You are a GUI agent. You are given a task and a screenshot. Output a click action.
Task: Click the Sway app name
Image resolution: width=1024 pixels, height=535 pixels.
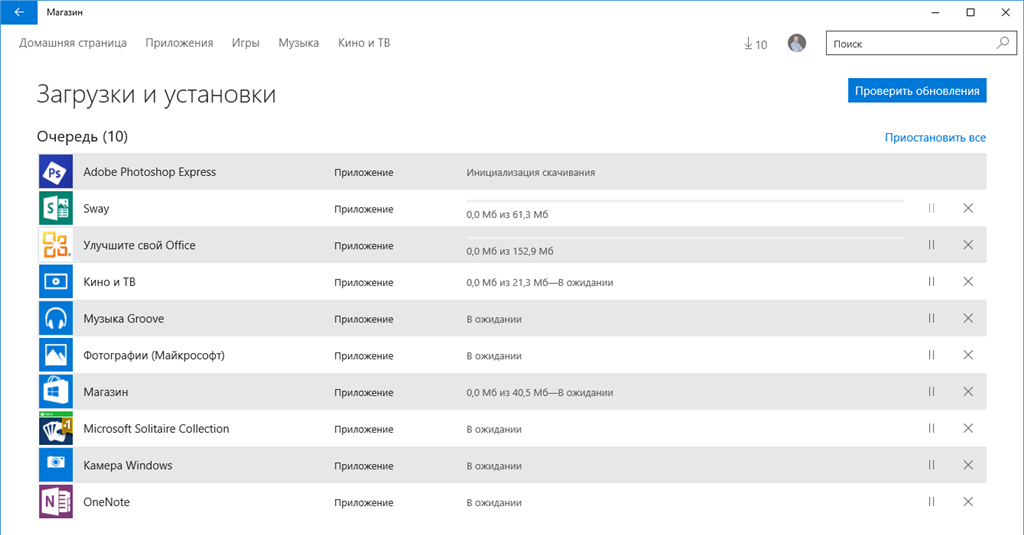pos(96,209)
